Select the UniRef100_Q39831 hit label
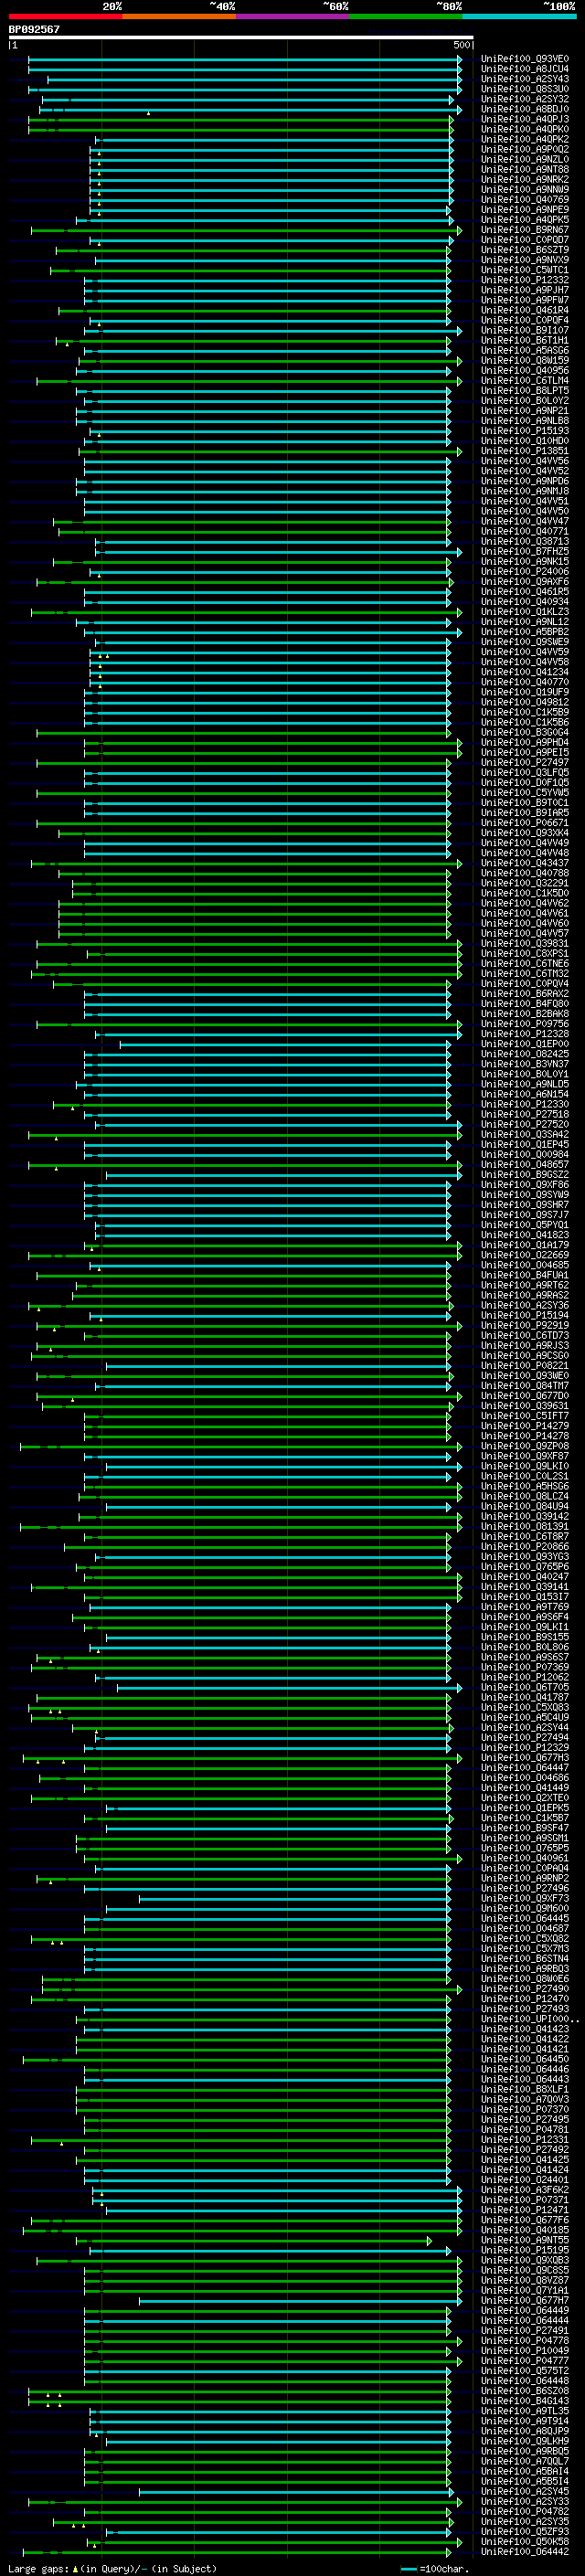 pos(525,943)
